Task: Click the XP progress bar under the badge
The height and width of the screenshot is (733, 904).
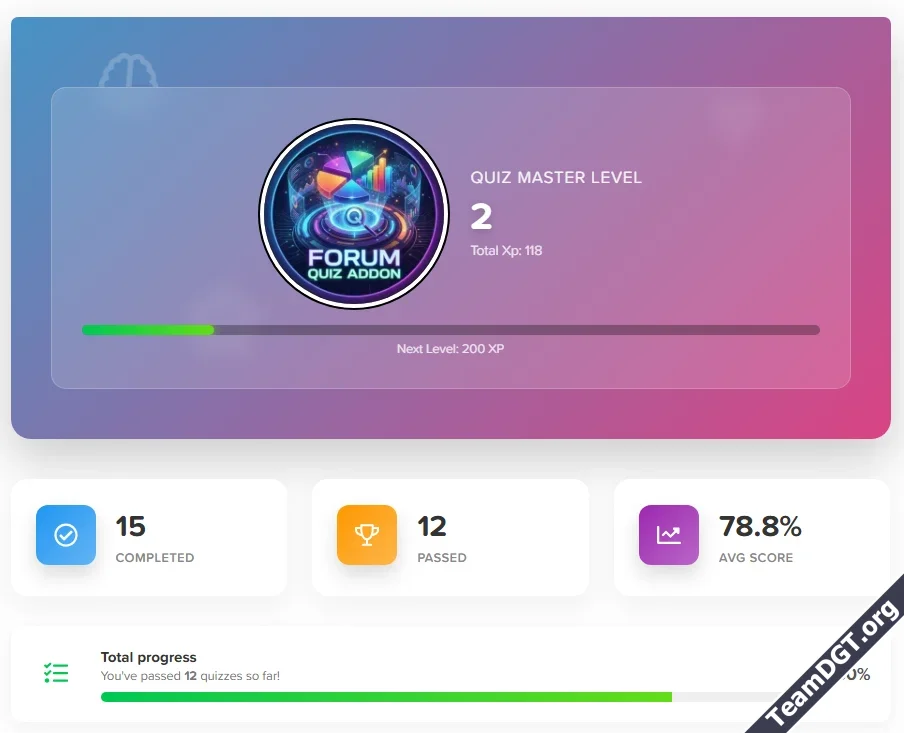Action: tap(450, 329)
